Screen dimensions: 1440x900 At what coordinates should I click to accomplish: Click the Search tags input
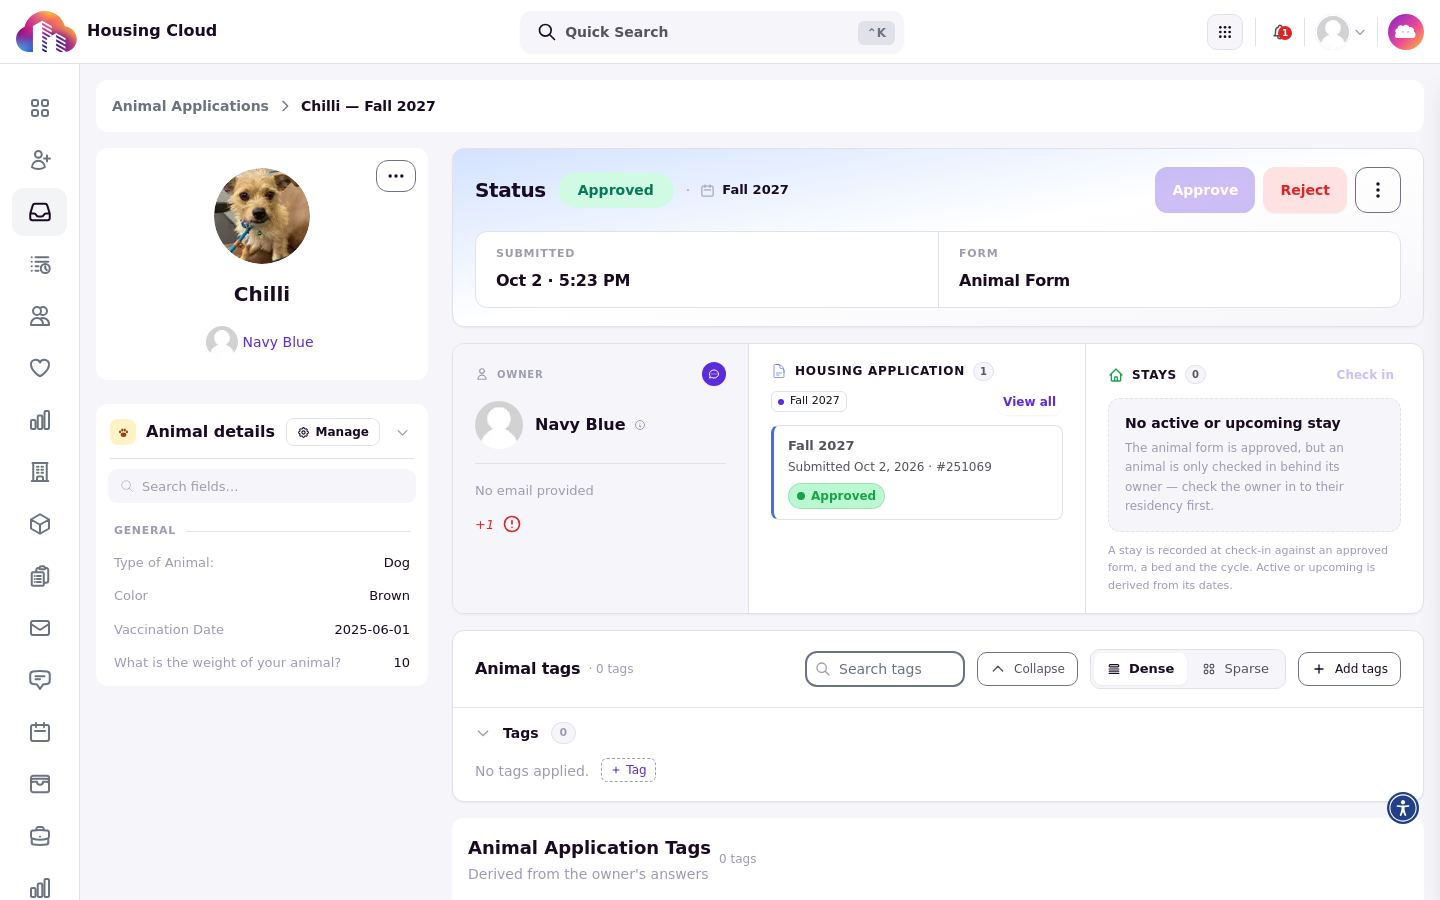[885, 669]
